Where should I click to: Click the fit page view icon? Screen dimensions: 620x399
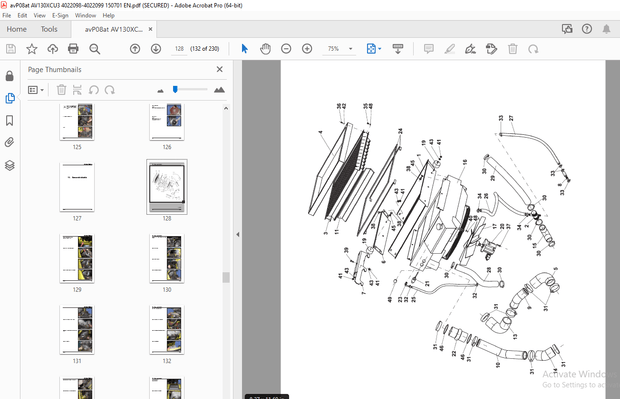pos(371,49)
